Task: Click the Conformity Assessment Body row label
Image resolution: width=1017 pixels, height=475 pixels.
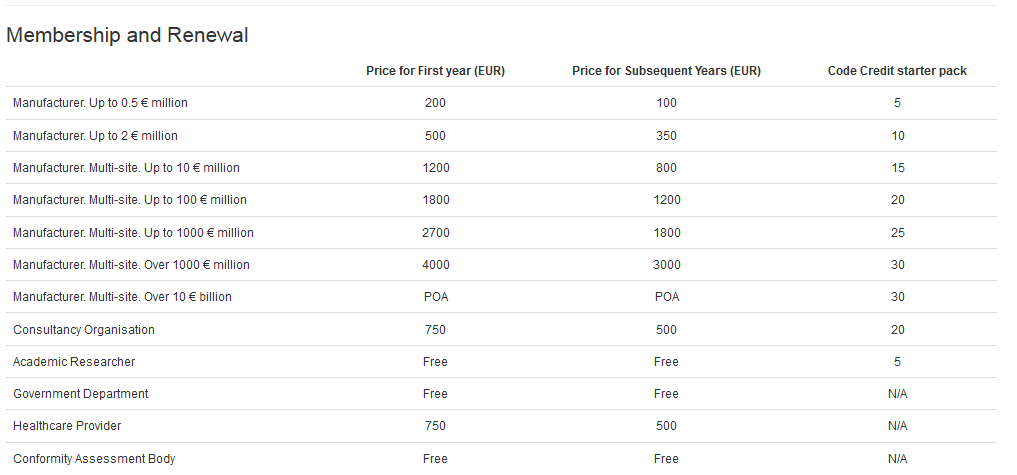Action: tap(94, 459)
